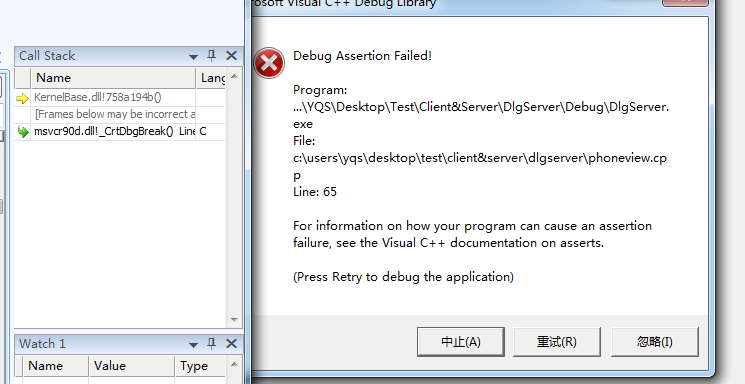745x384 pixels.
Task: Open Watch 1 window position dropdown arrow
Action: tap(193, 345)
